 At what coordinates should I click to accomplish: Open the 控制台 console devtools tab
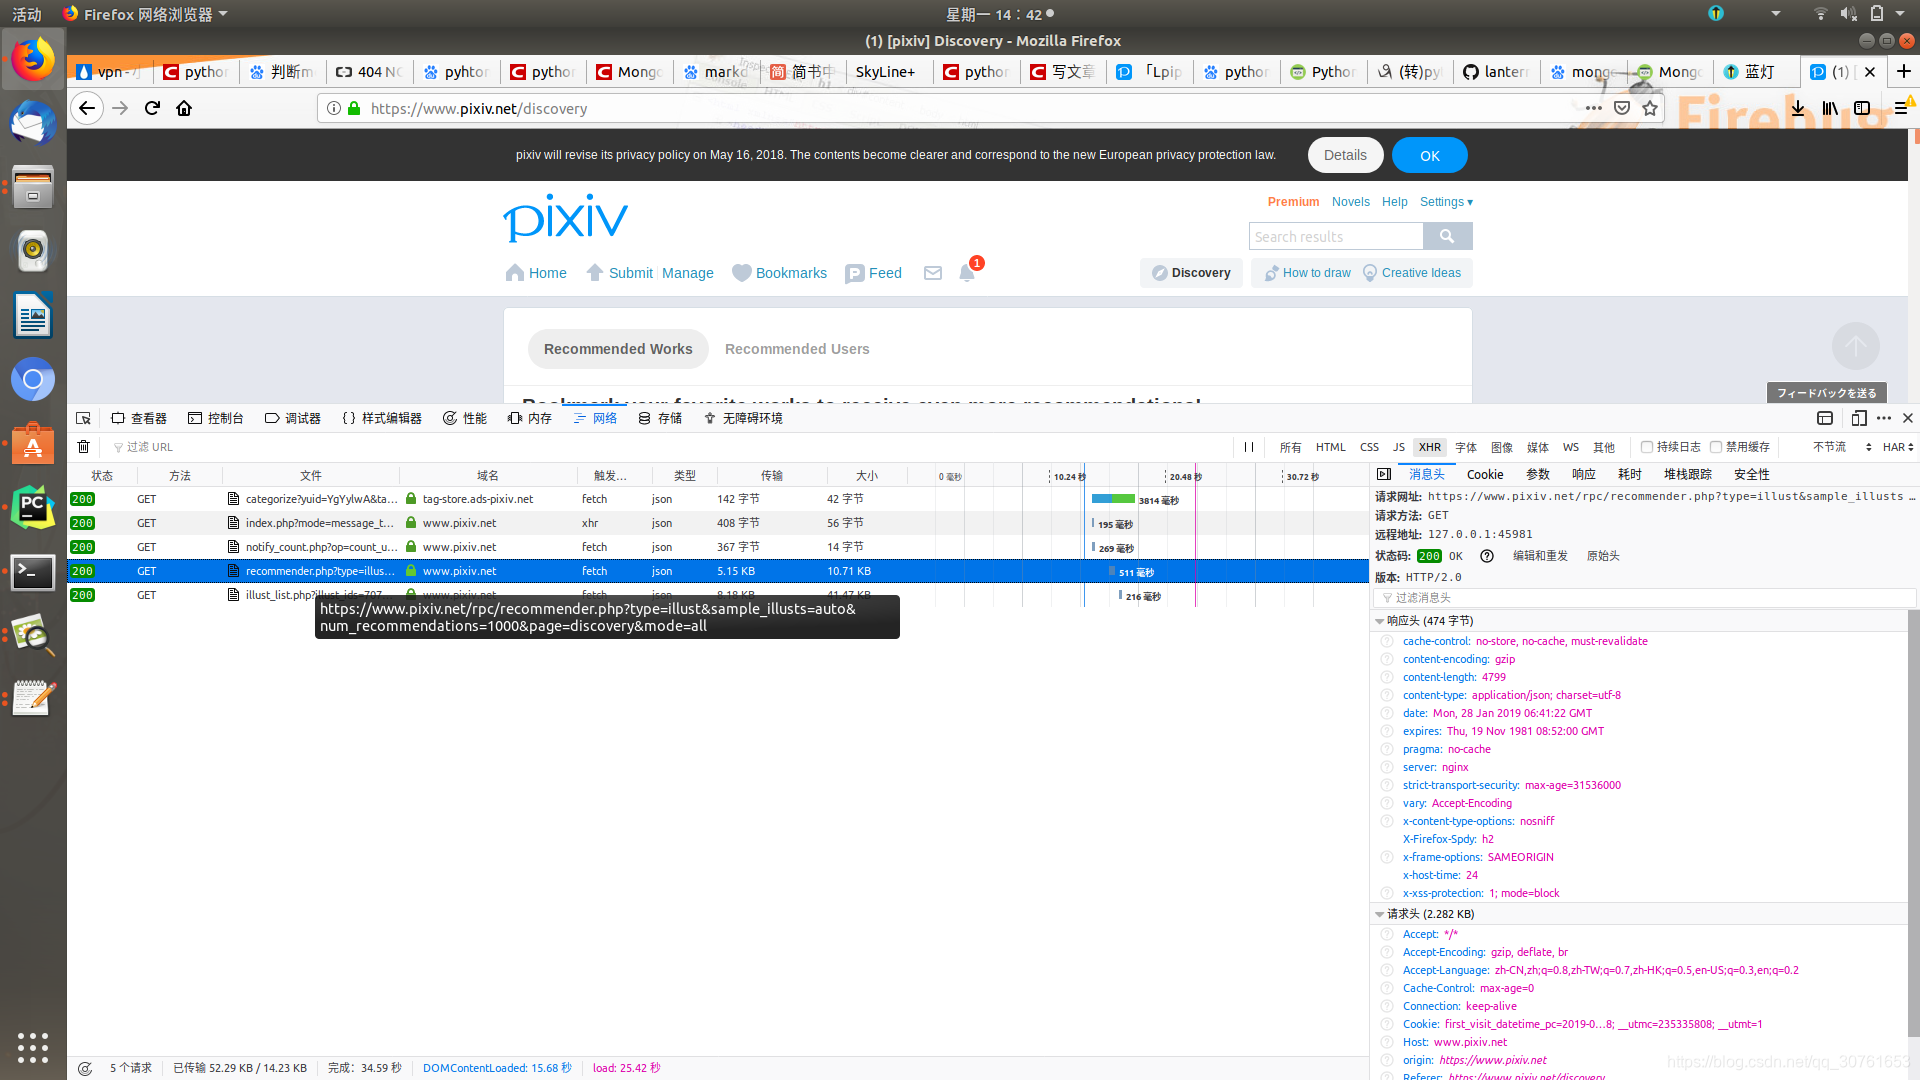click(x=216, y=418)
